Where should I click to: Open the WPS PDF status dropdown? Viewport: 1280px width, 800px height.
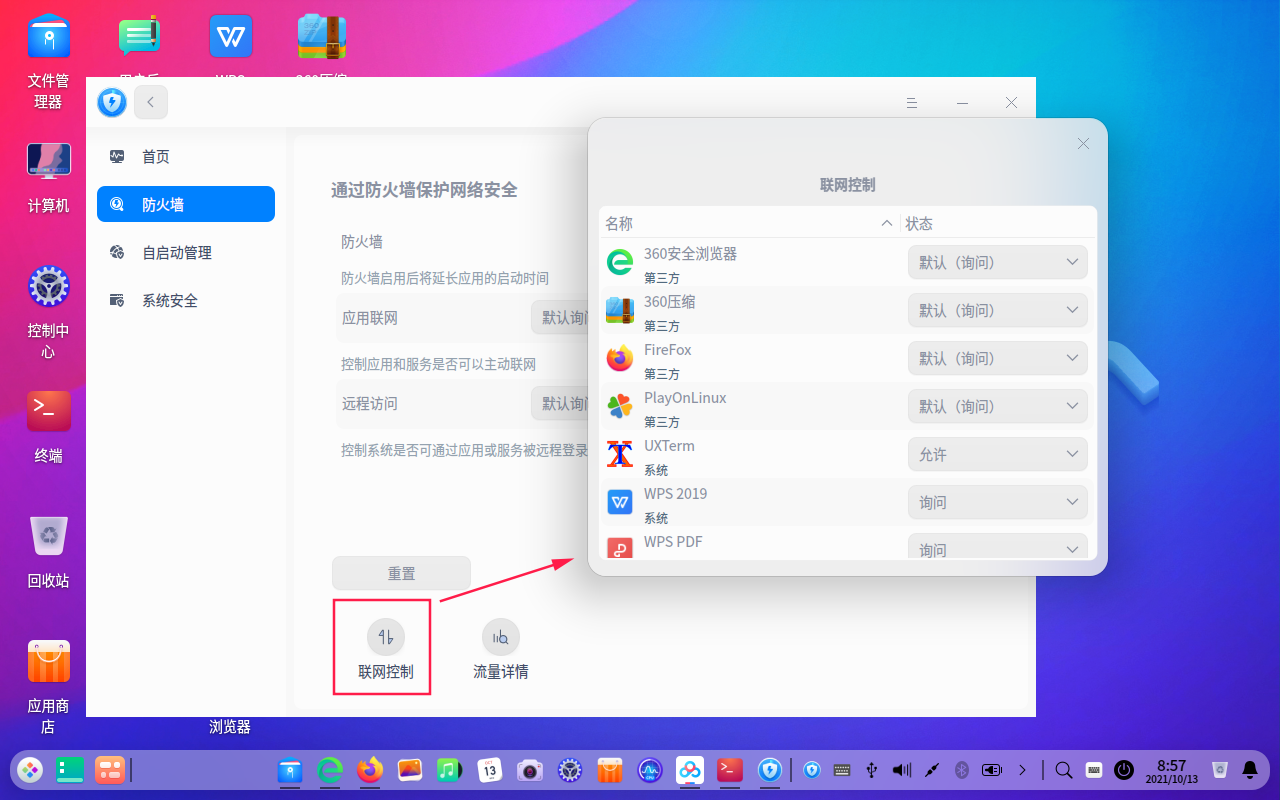(998, 548)
